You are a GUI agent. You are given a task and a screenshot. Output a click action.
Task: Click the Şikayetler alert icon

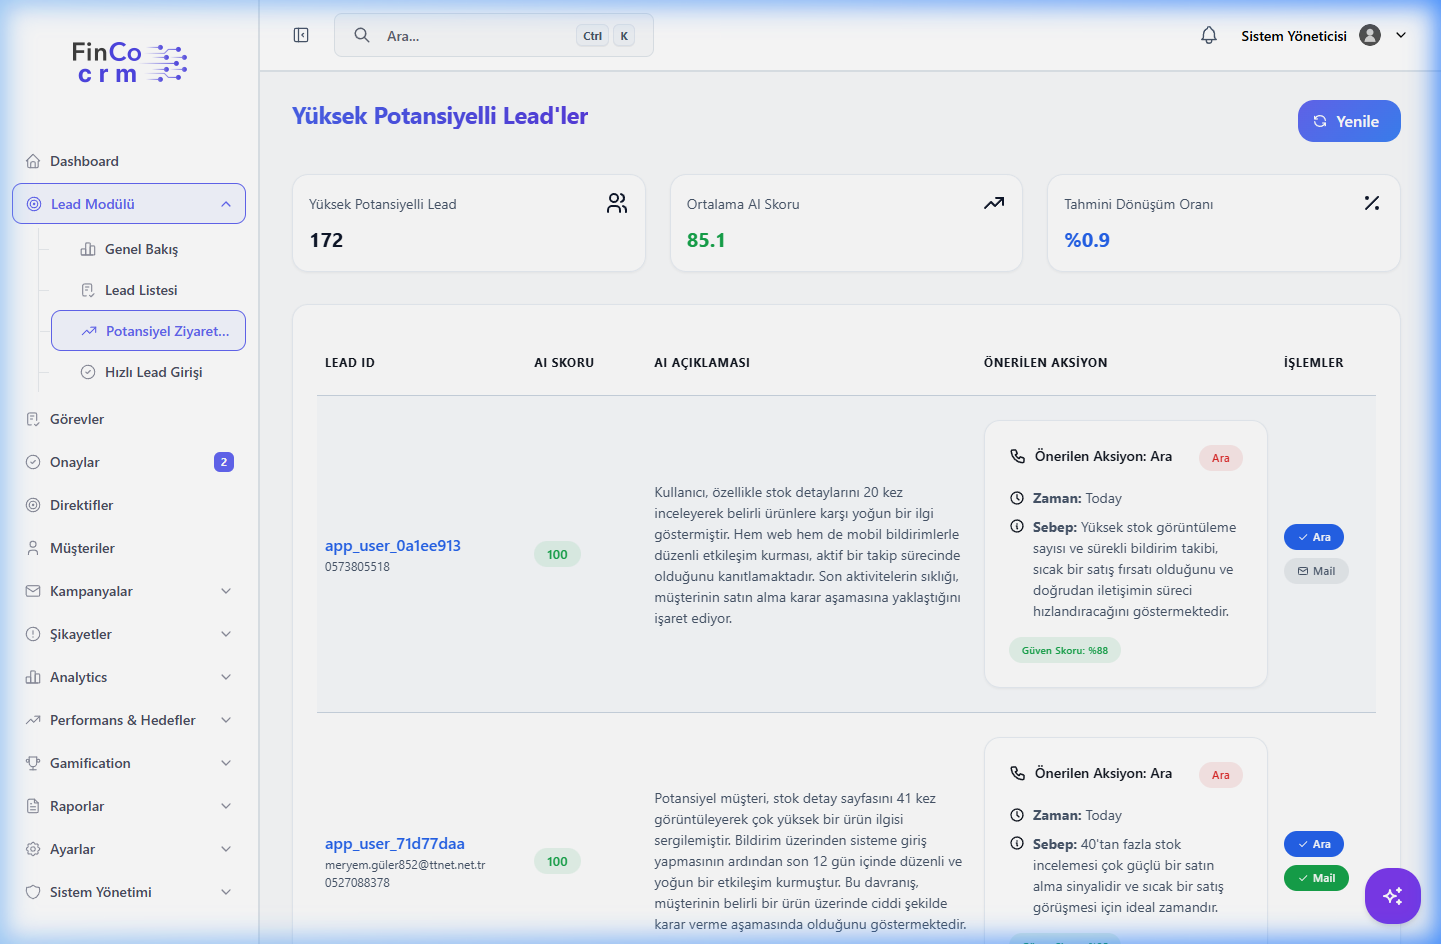coord(33,634)
